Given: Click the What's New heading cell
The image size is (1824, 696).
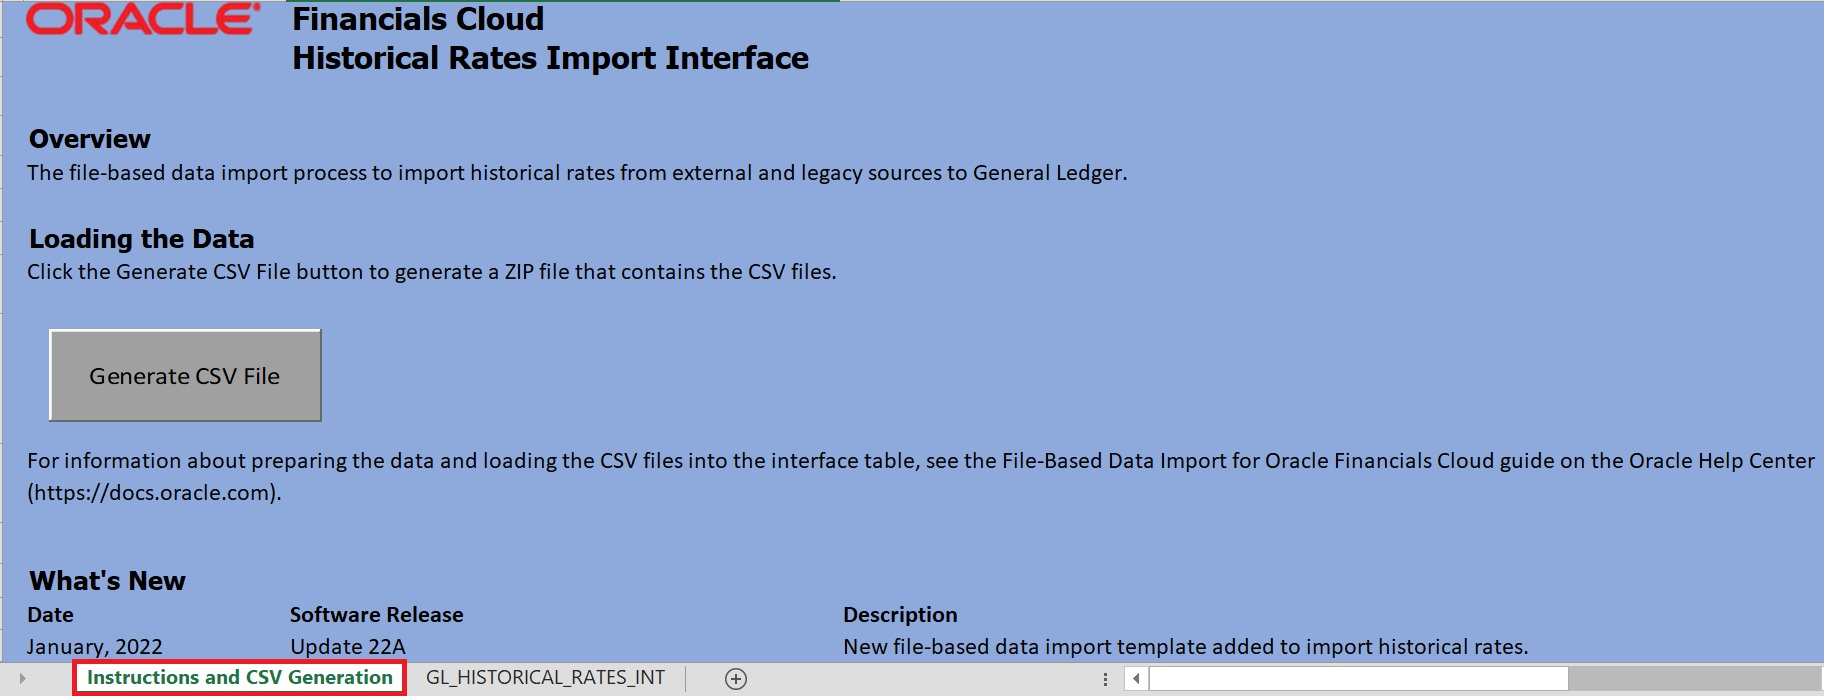Looking at the screenshot, I should pos(107,581).
